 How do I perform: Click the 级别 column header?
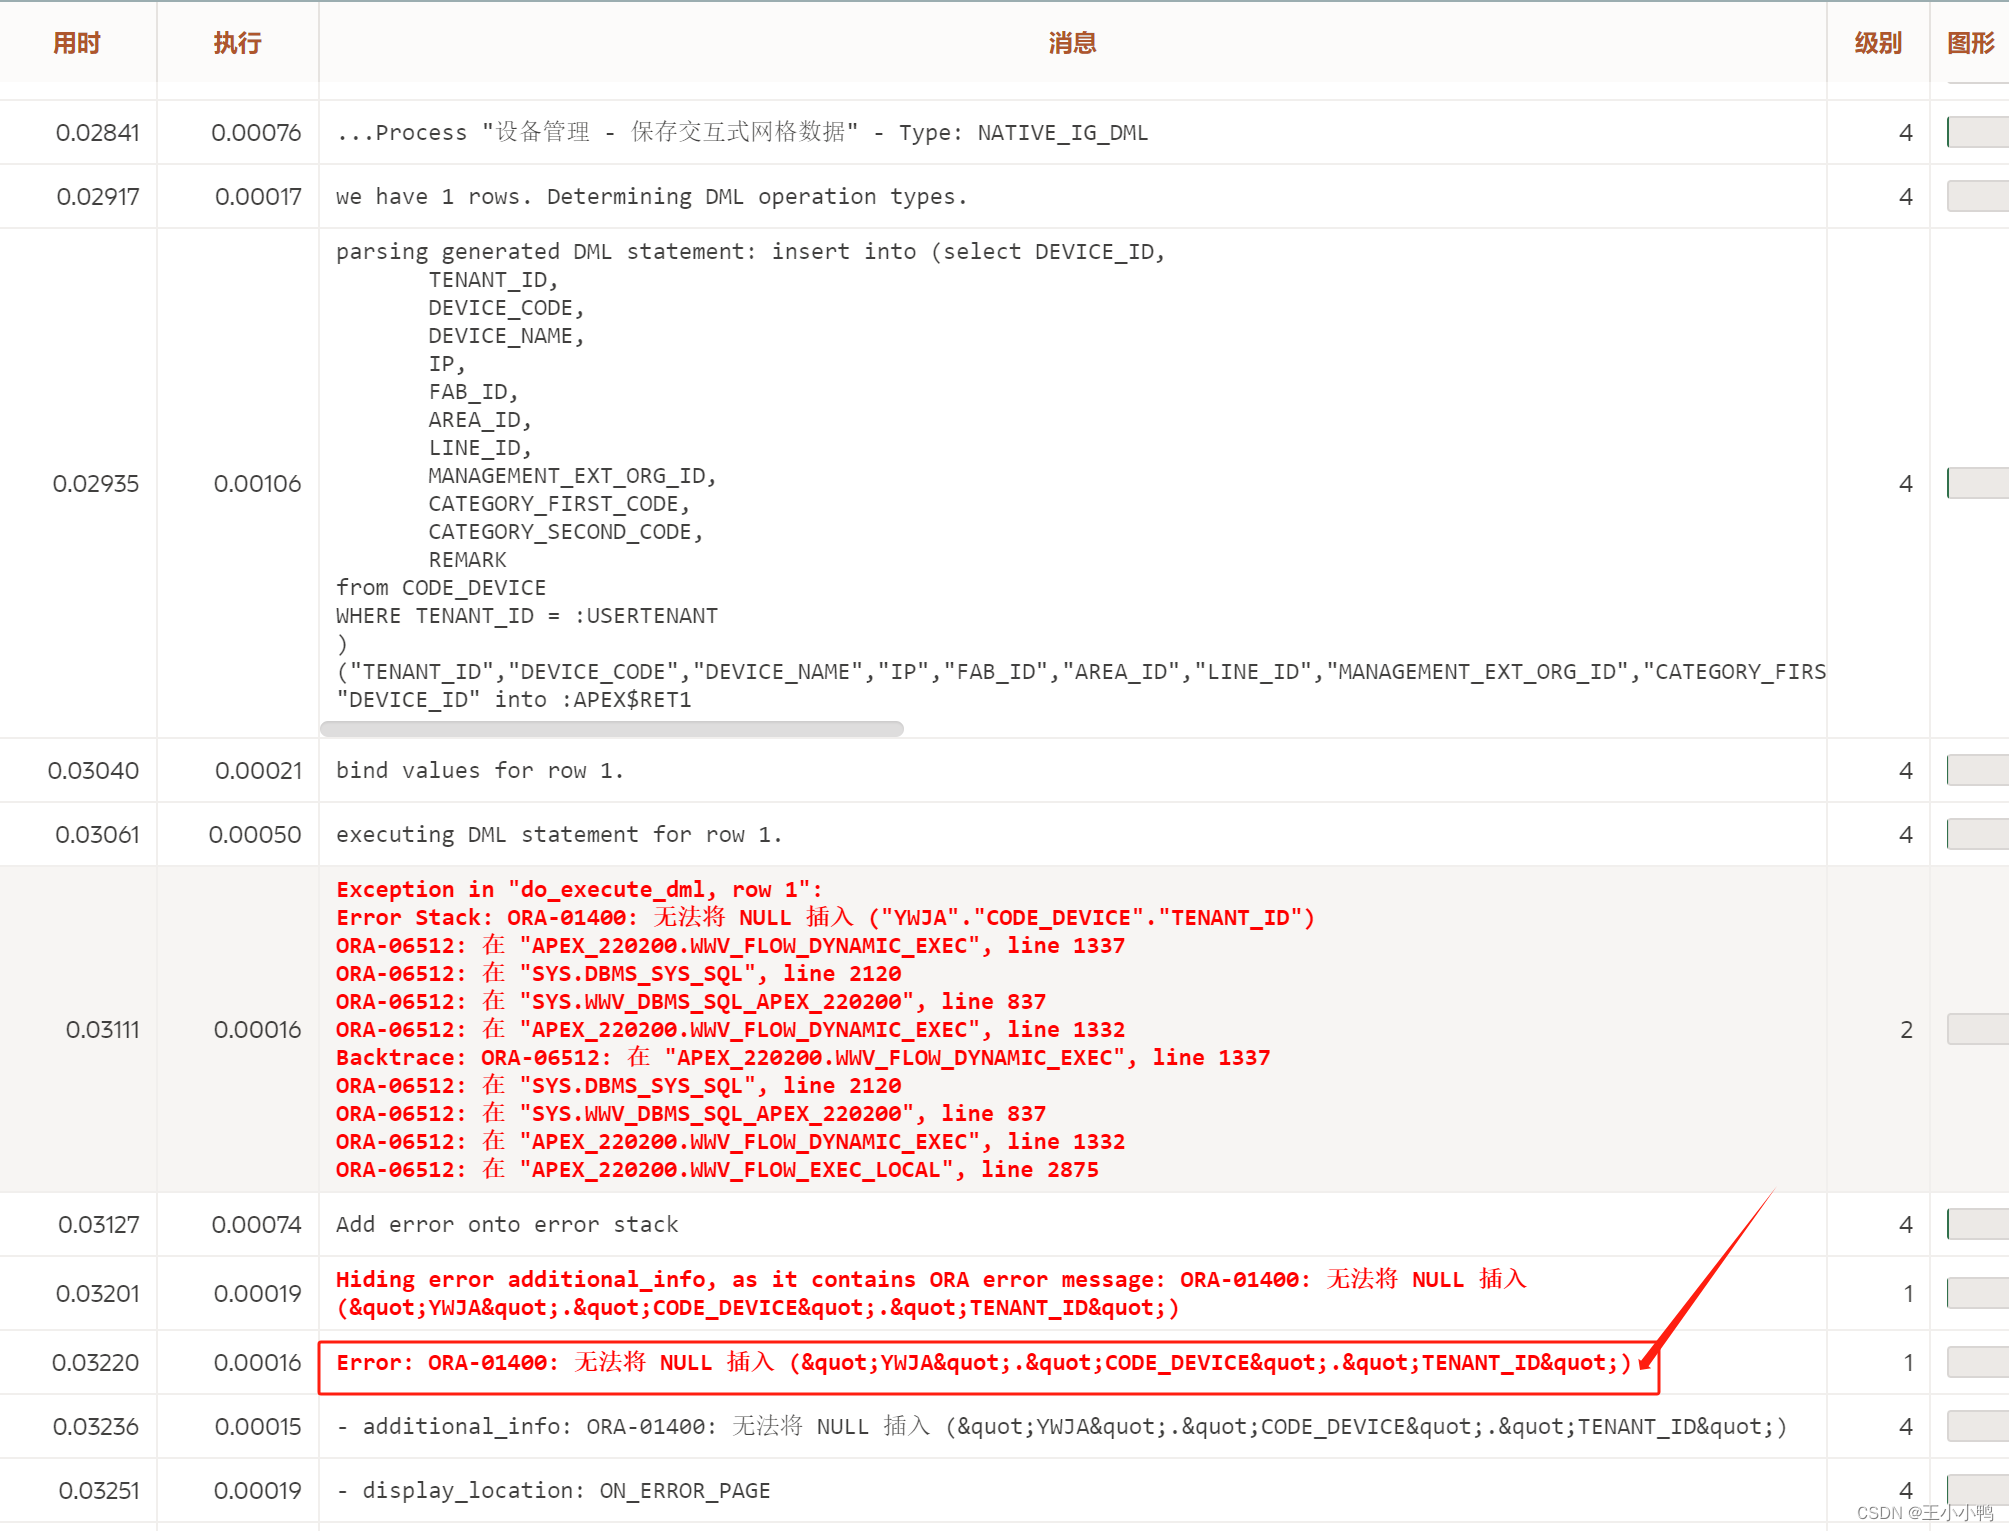[x=1877, y=43]
